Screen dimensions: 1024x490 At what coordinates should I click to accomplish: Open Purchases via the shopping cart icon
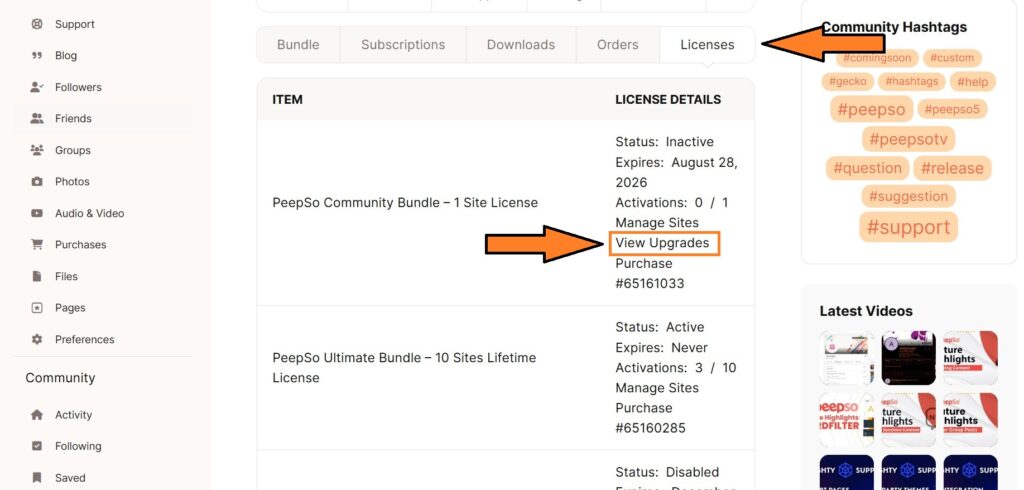[x=37, y=245]
